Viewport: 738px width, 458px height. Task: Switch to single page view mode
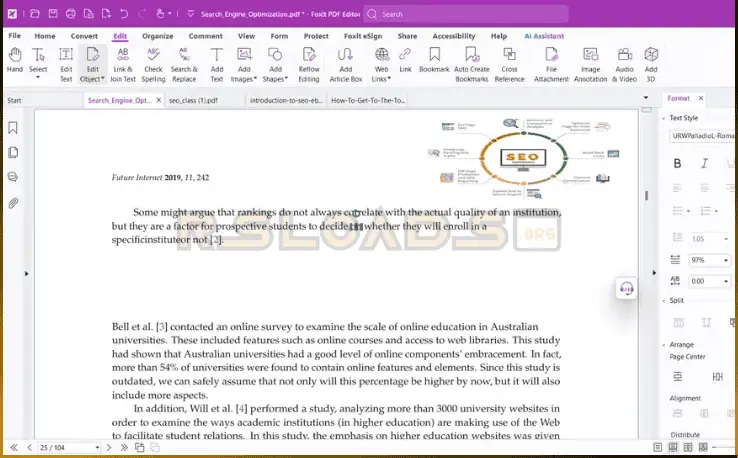658,447
